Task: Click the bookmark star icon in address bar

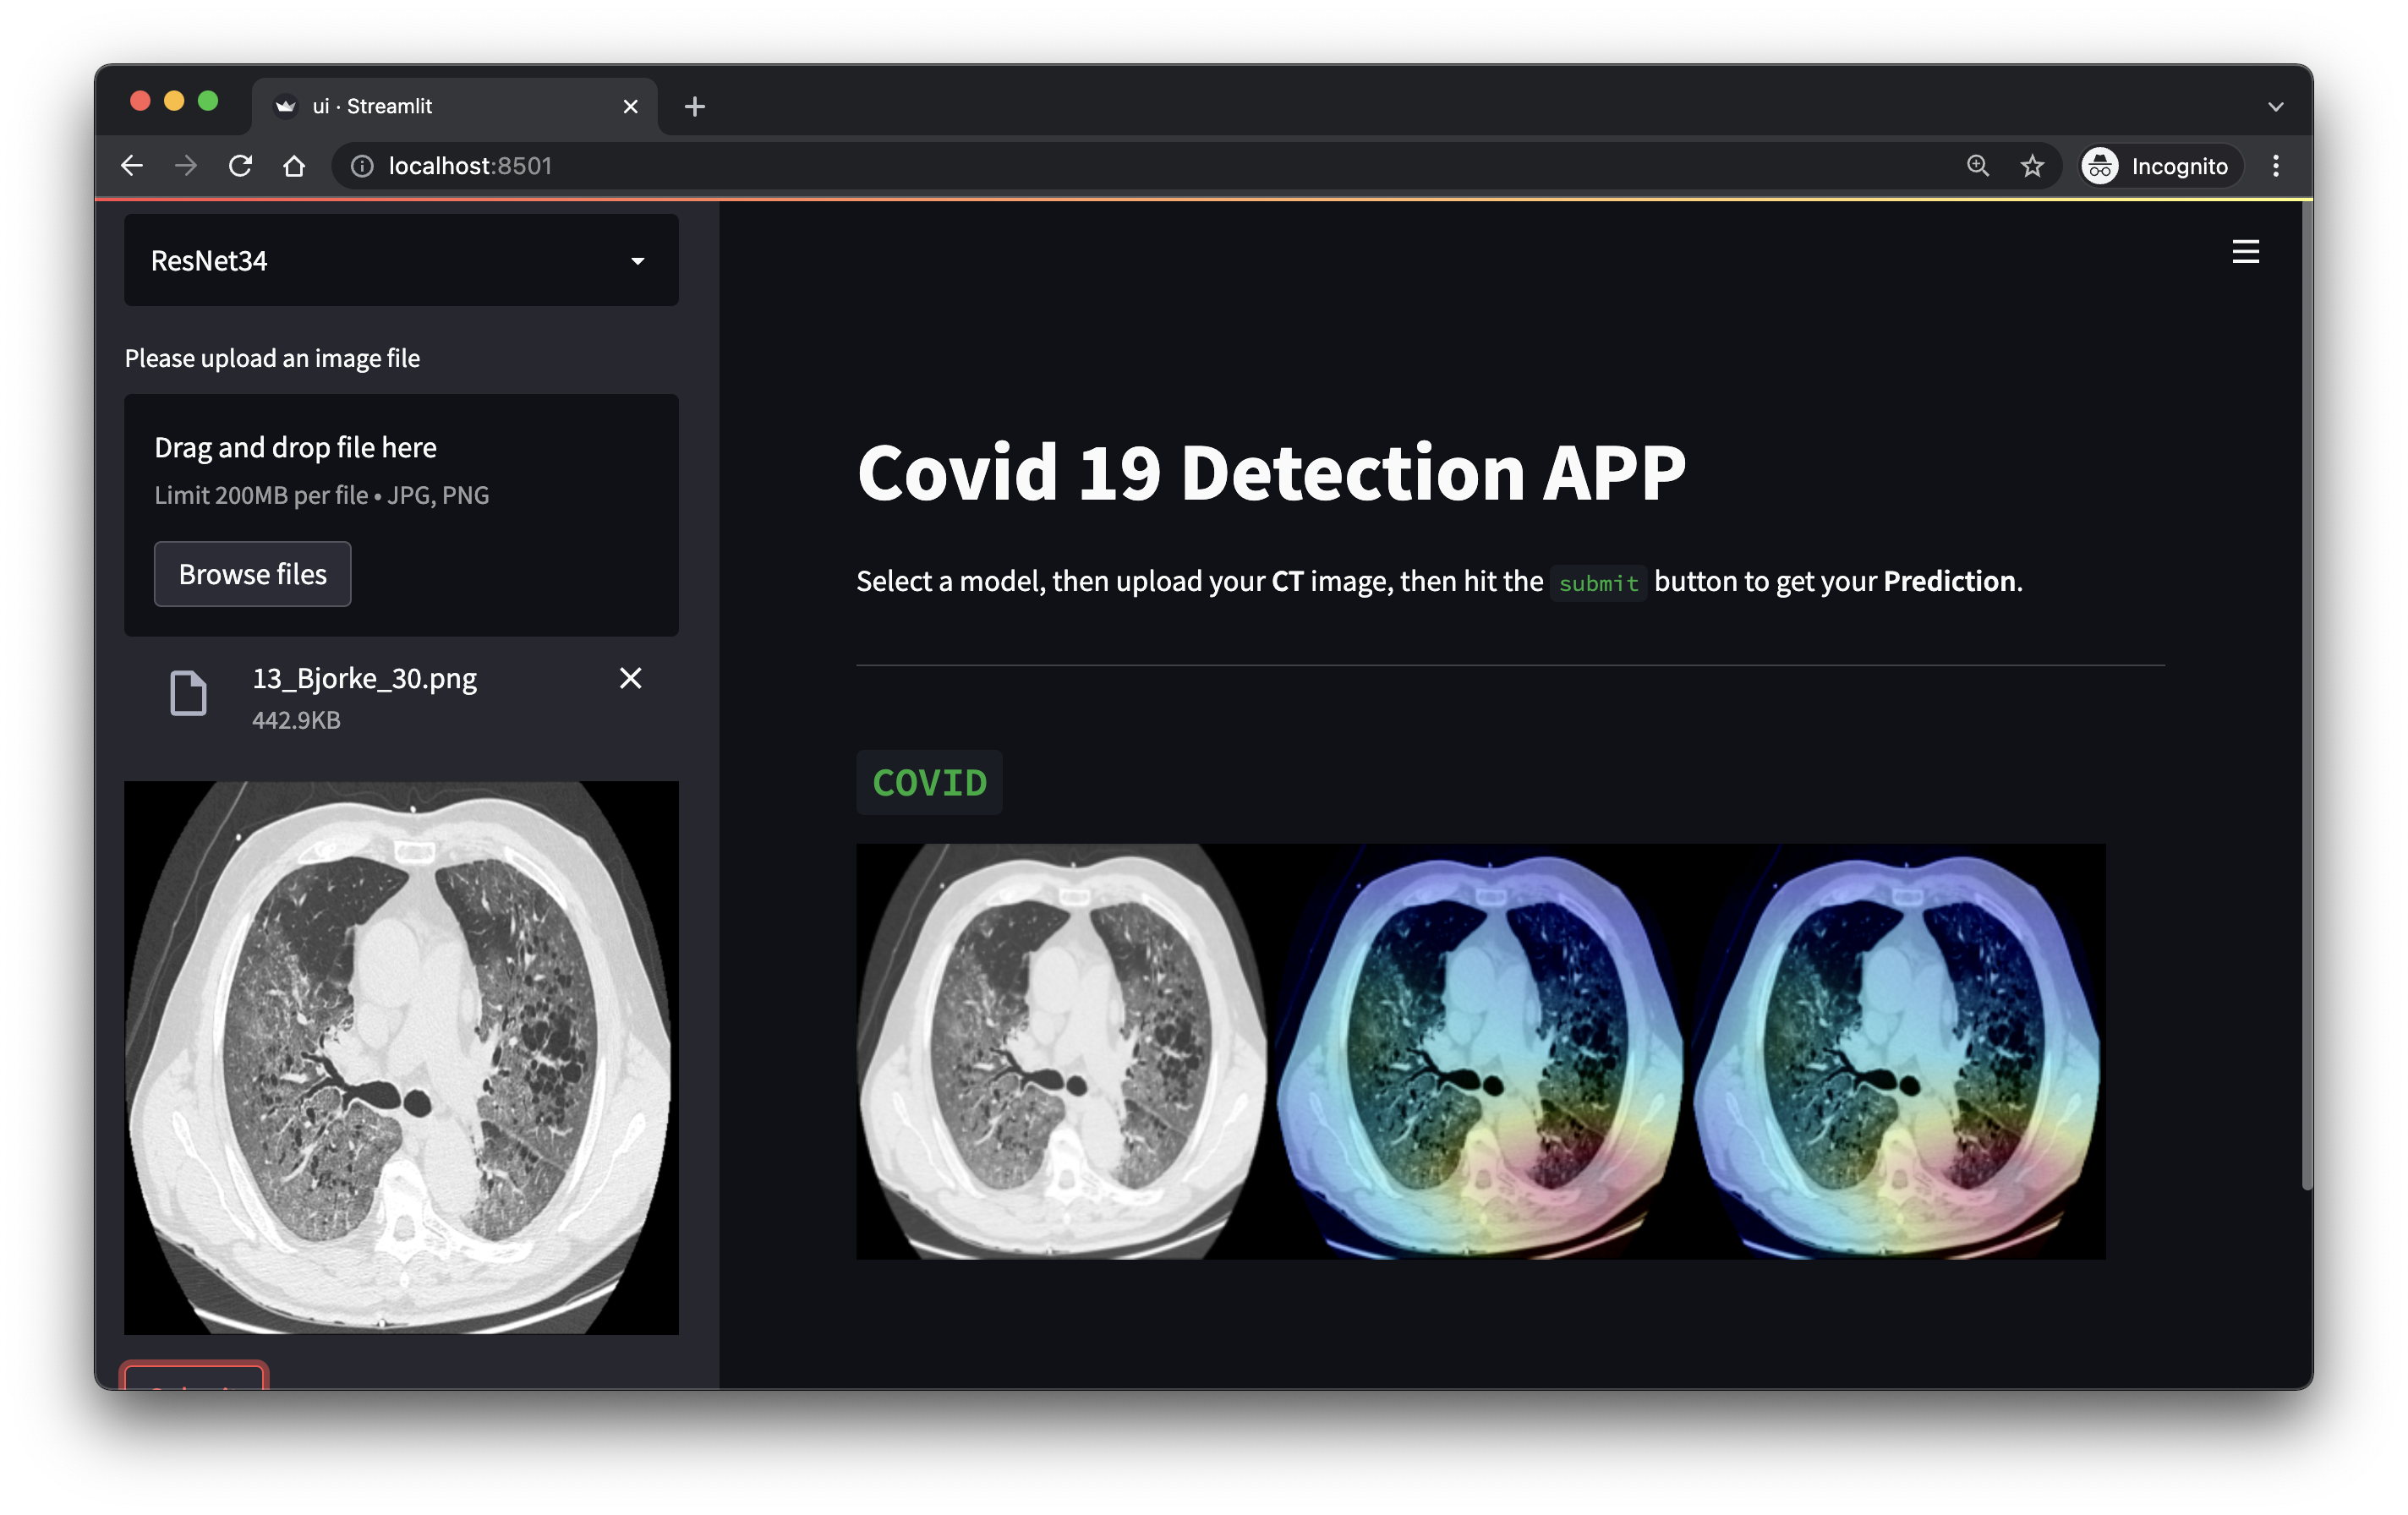Action: (2029, 166)
